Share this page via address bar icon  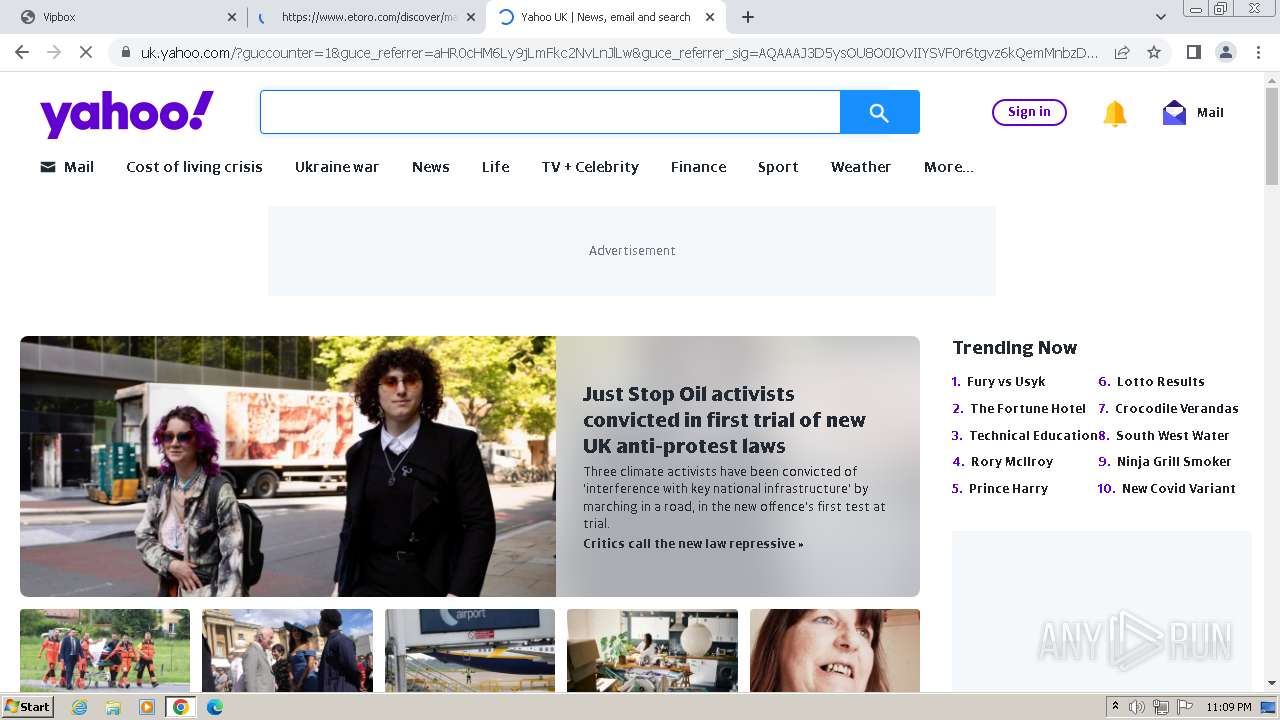coord(1122,52)
